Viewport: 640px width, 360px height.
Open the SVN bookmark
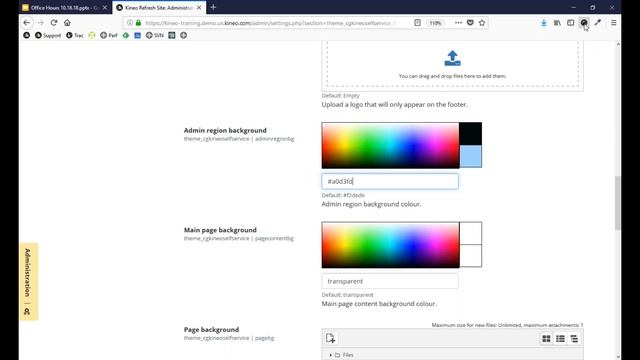click(x=155, y=36)
